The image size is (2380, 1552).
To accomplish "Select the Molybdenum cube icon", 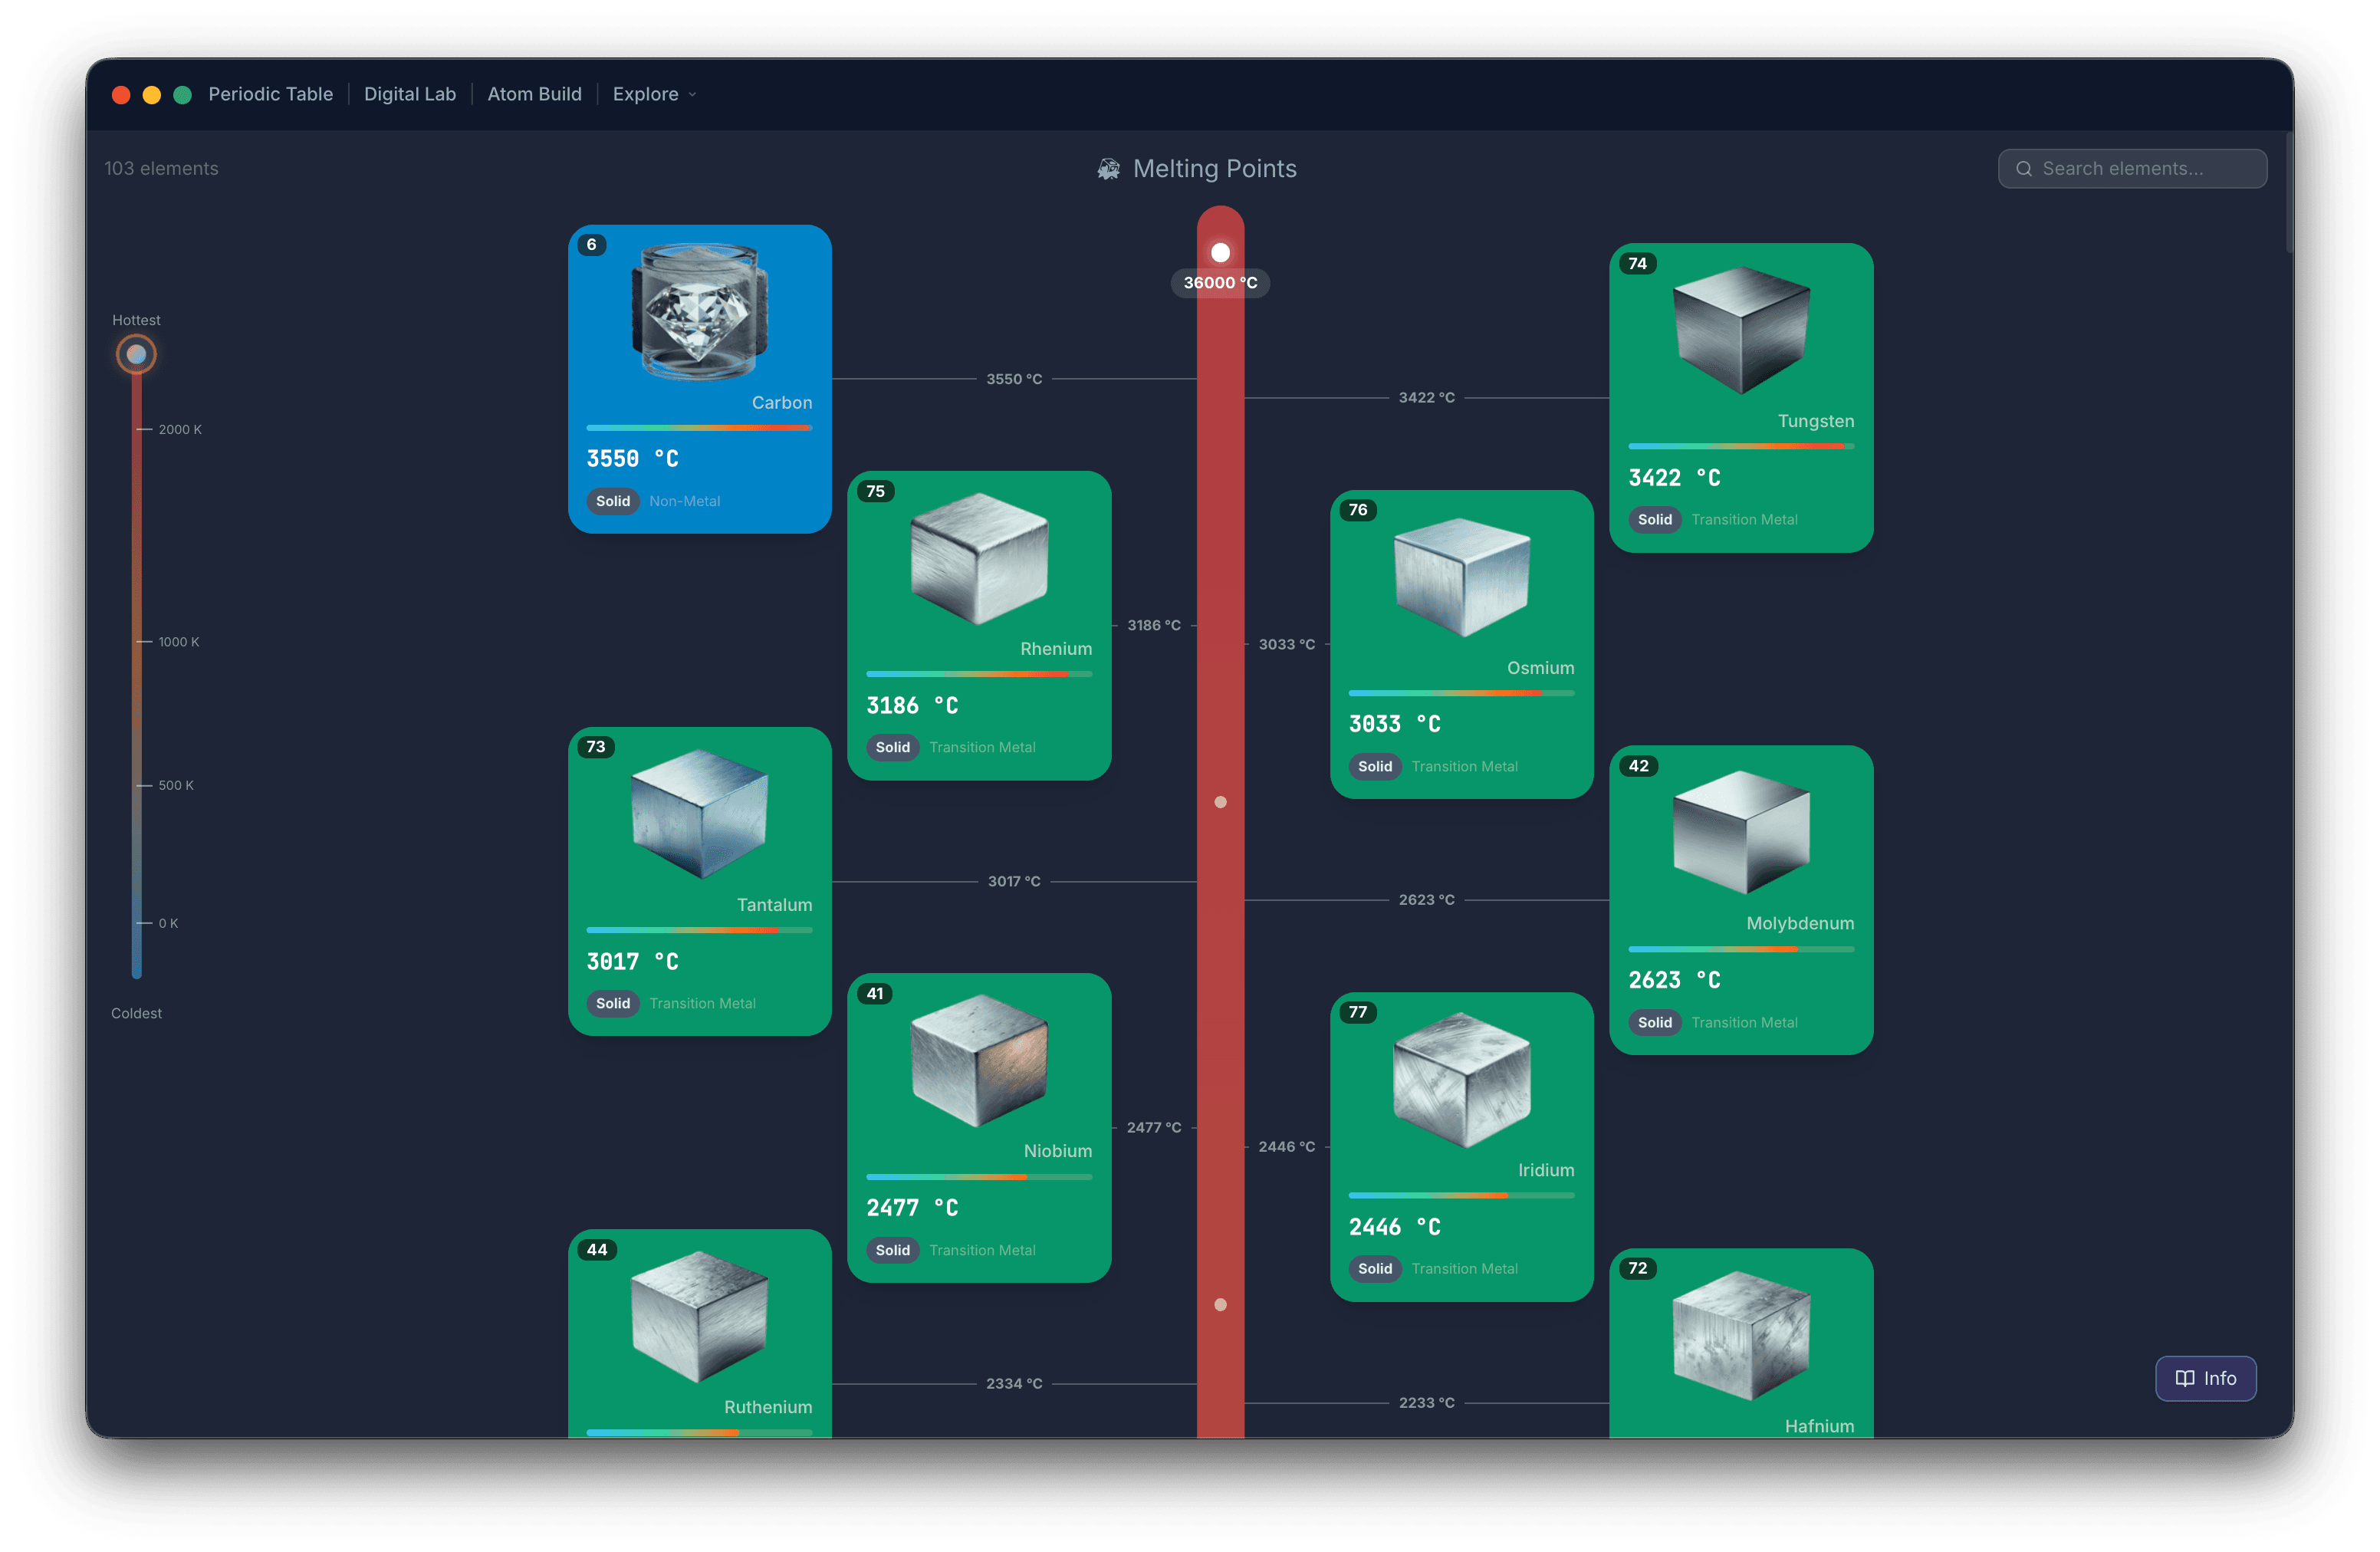I will click(x=1741, y=832).
